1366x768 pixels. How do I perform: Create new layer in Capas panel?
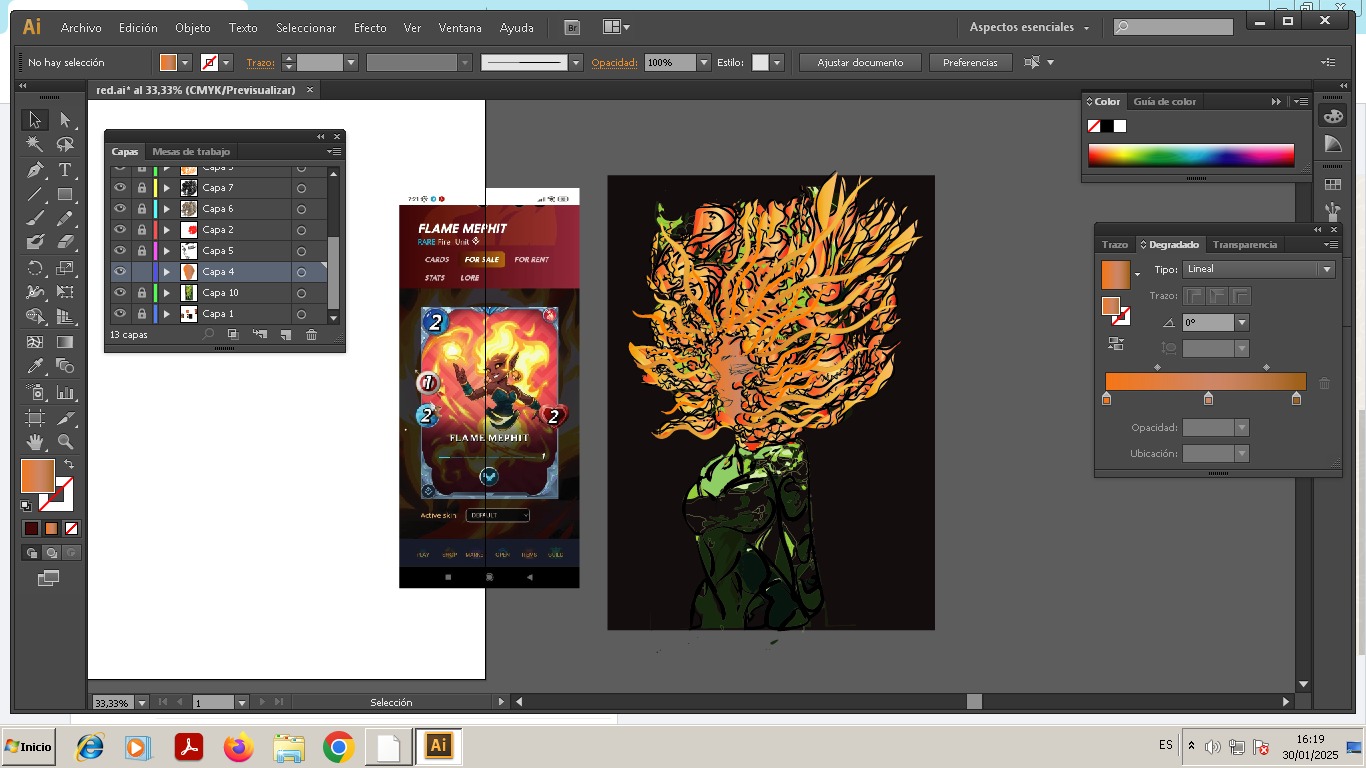(285, 335)
